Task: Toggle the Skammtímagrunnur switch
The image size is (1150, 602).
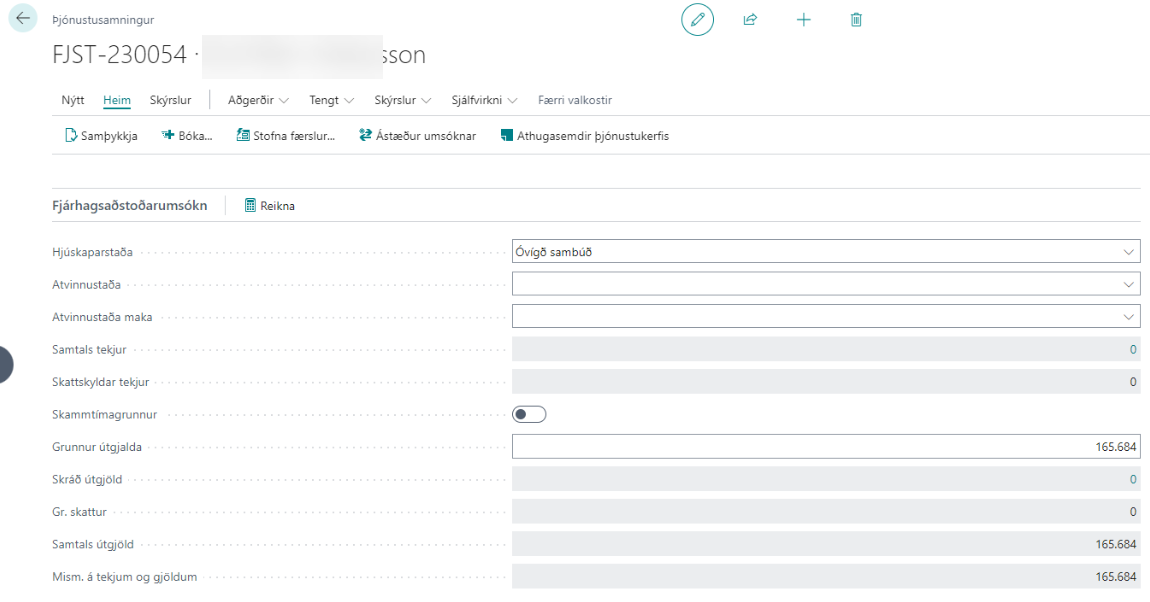Action: (529, 414)
